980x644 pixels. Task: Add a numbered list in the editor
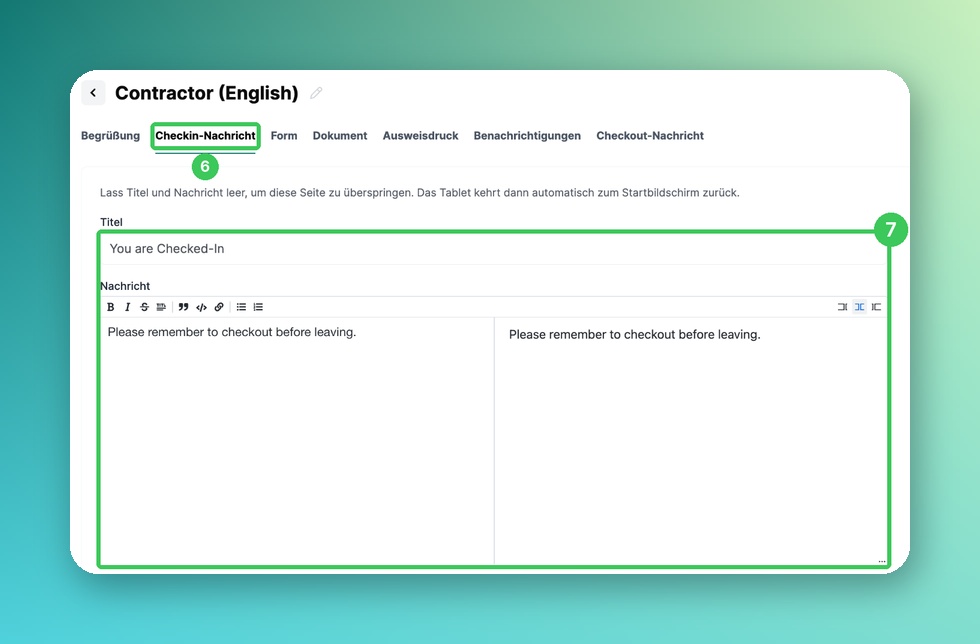258,307
